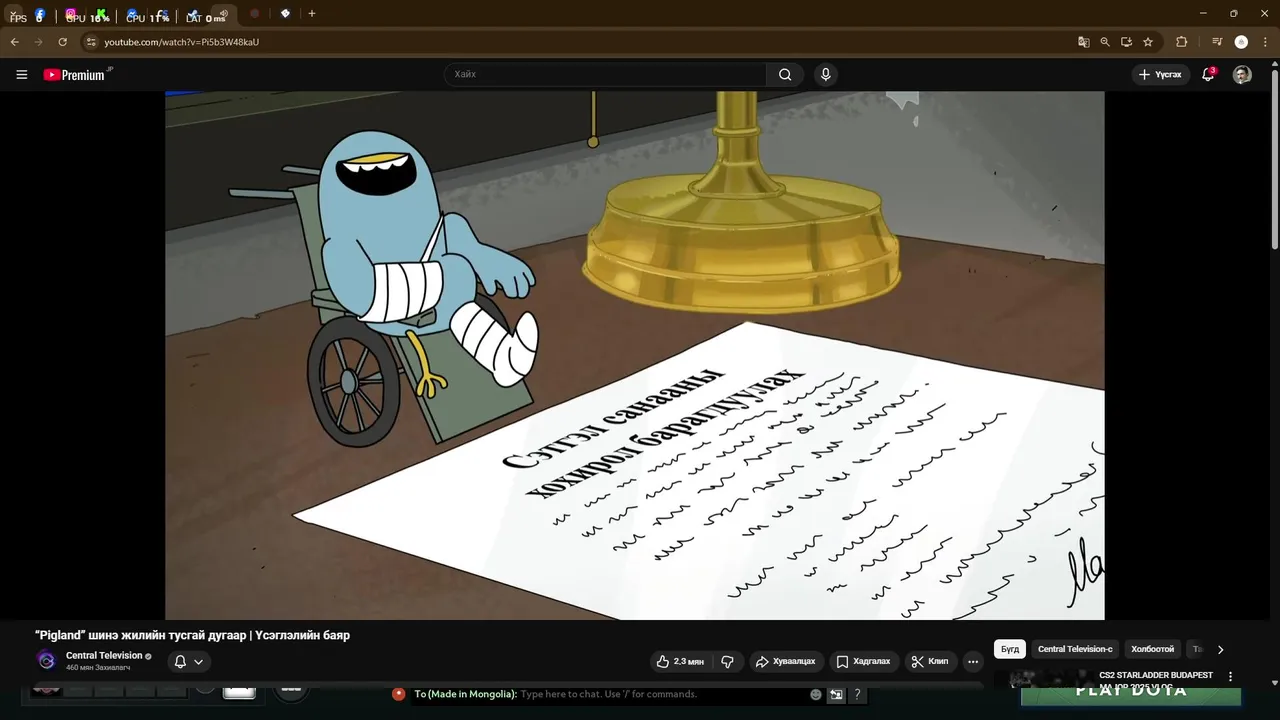Viewport: 1280px width, 720px height.
Task: Click the Клип clip button
Action: [x=930, y=661]
